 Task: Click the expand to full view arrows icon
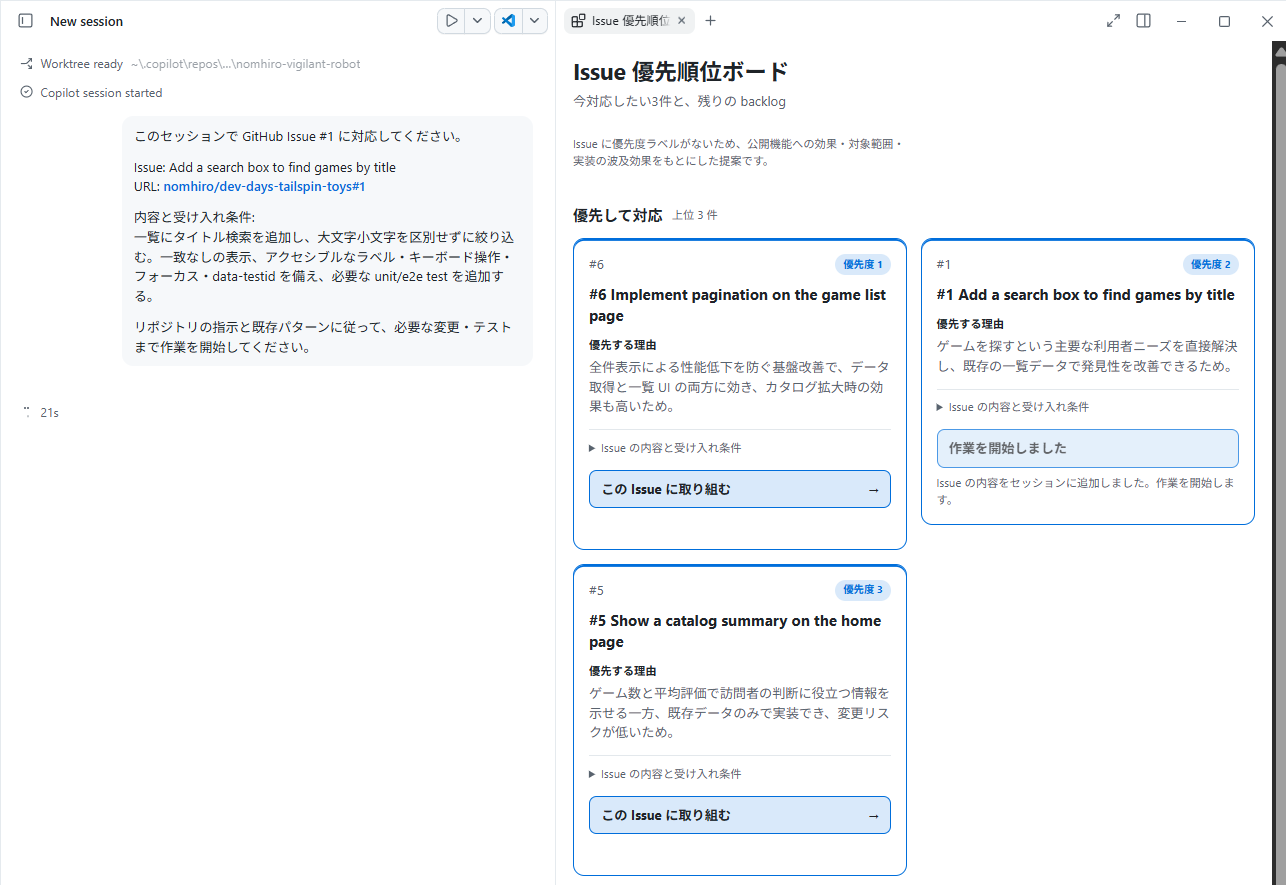[x=1113, y=21]
